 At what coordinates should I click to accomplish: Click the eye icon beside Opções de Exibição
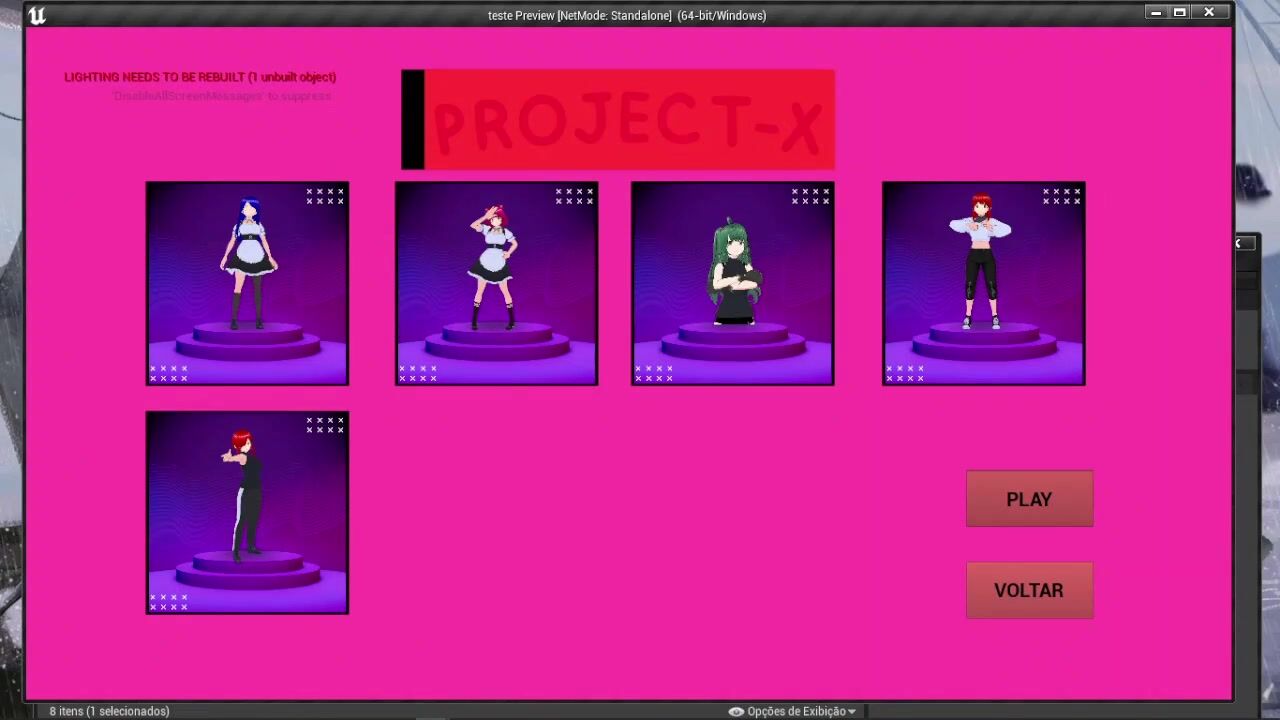point(736,711)
